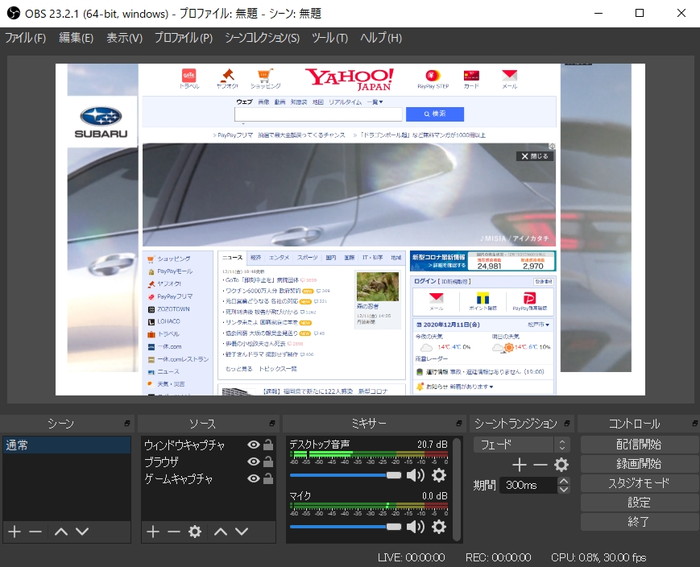Open マイク audio settings gear
This screenshot has width=700, height=567.
[x=439, y=527]
